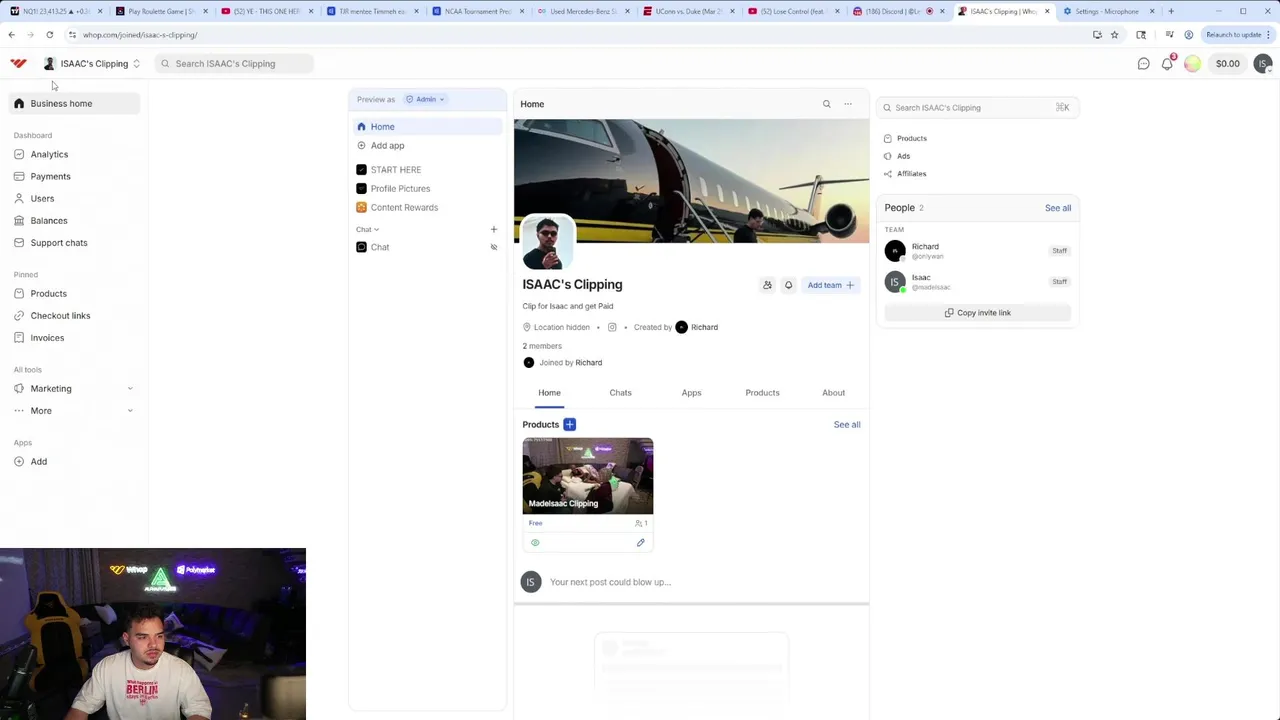Open the Profile Pictures app
Viewport: 1280px width, 720px height.
click(400, 189)
